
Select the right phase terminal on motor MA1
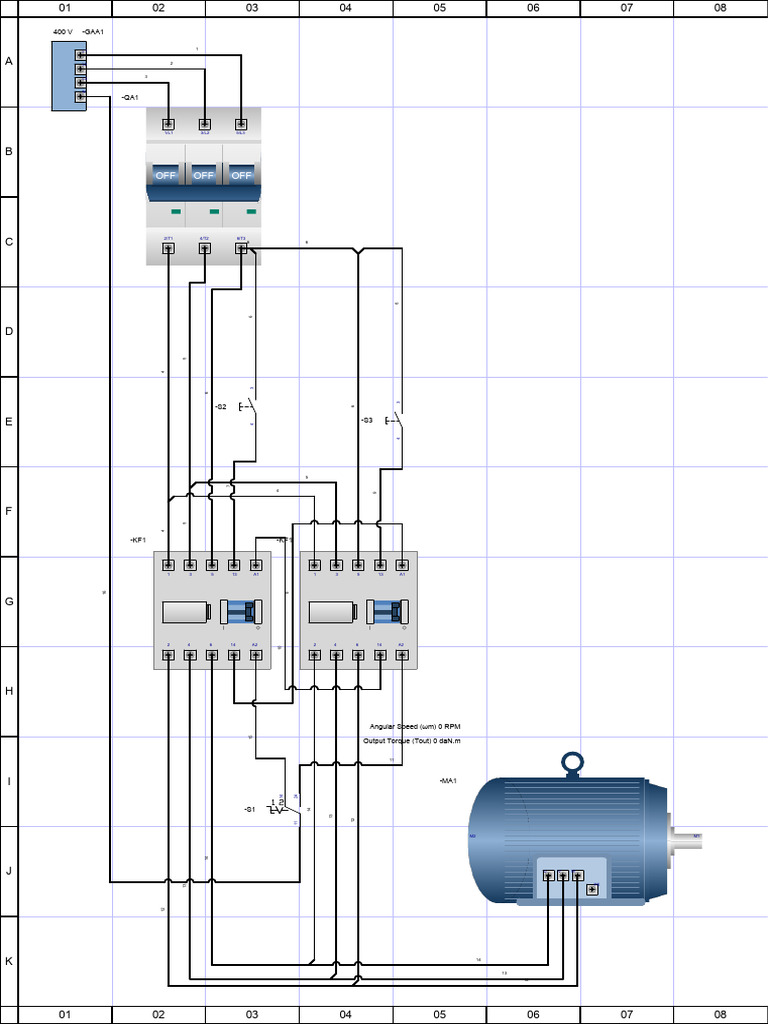pos(578,875)
